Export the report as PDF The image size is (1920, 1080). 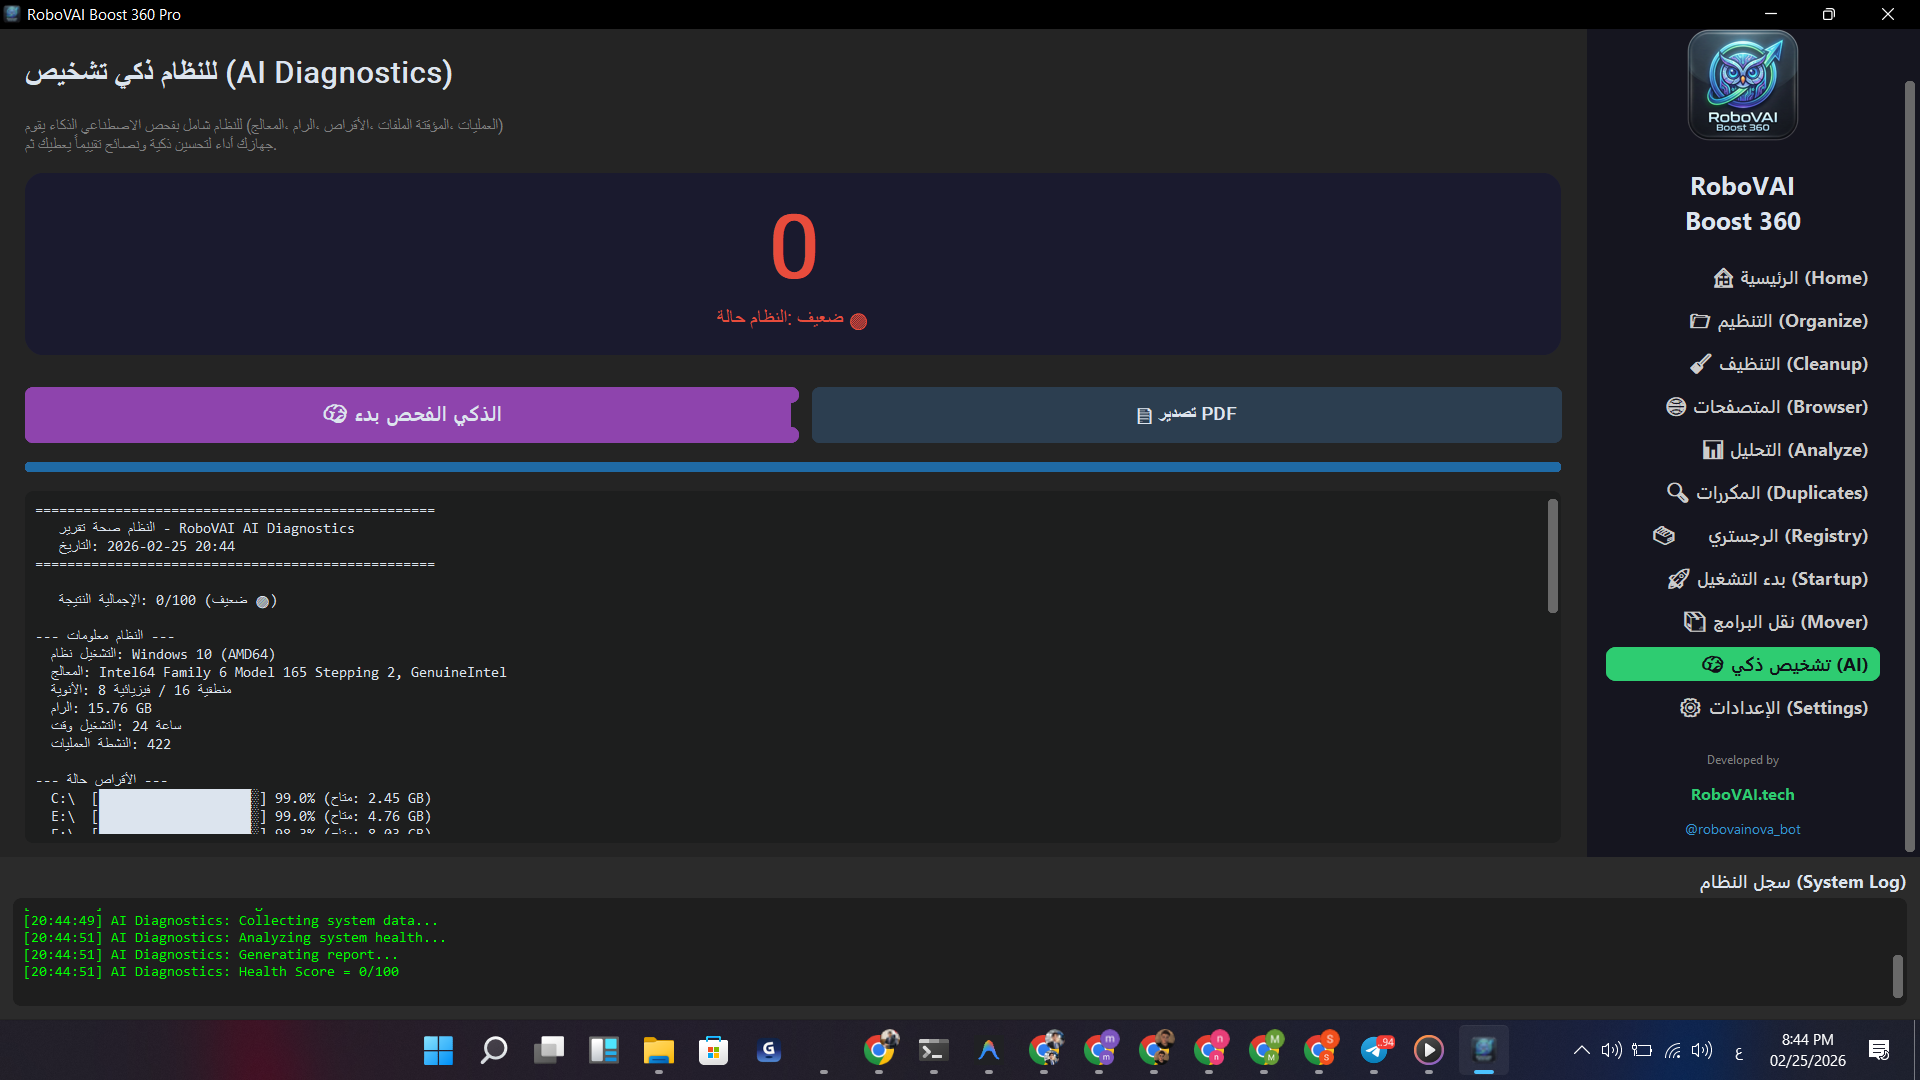[x=1186, y=415]
